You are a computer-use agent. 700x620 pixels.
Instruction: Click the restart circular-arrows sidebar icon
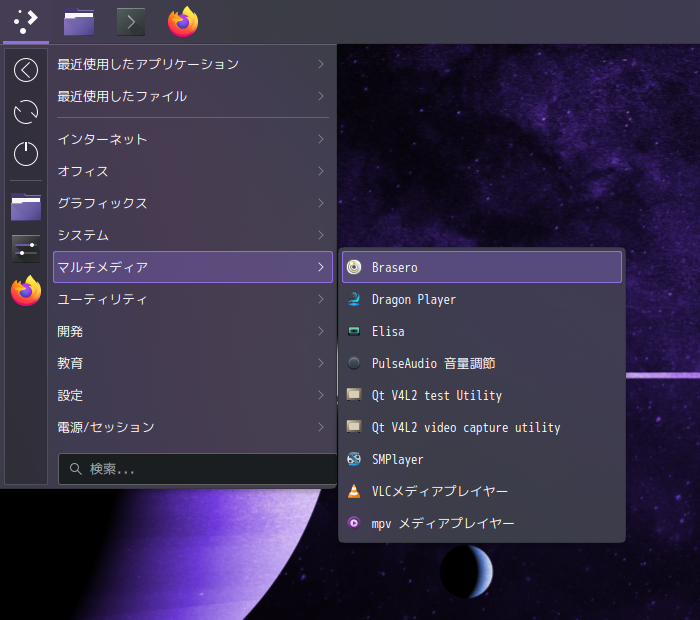[x=26, y=112]
